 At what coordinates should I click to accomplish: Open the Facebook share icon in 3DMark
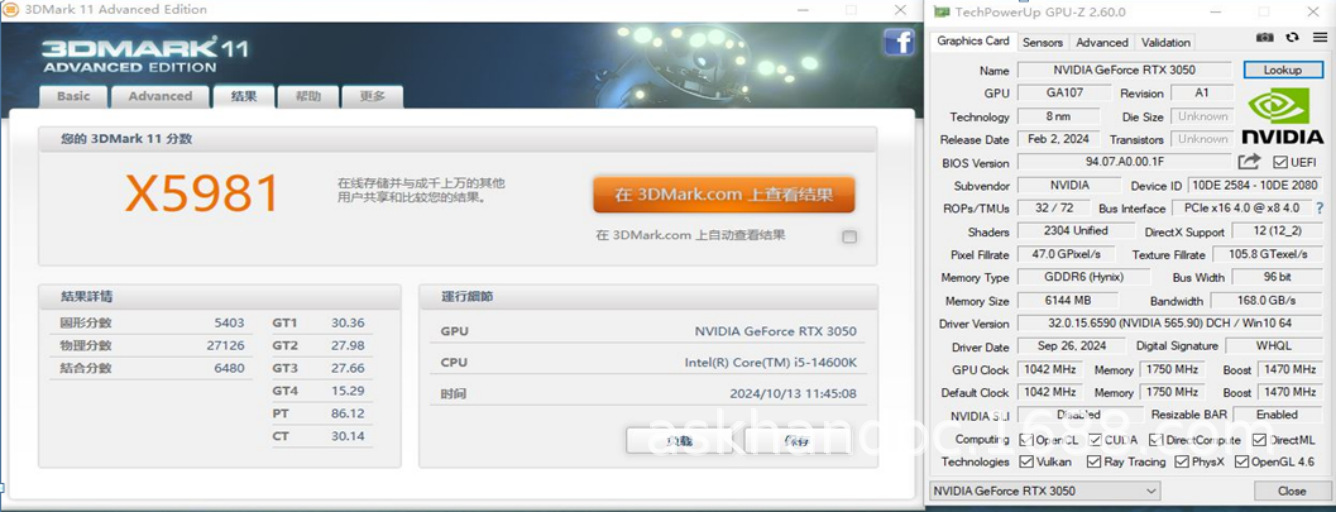(899, 42)
